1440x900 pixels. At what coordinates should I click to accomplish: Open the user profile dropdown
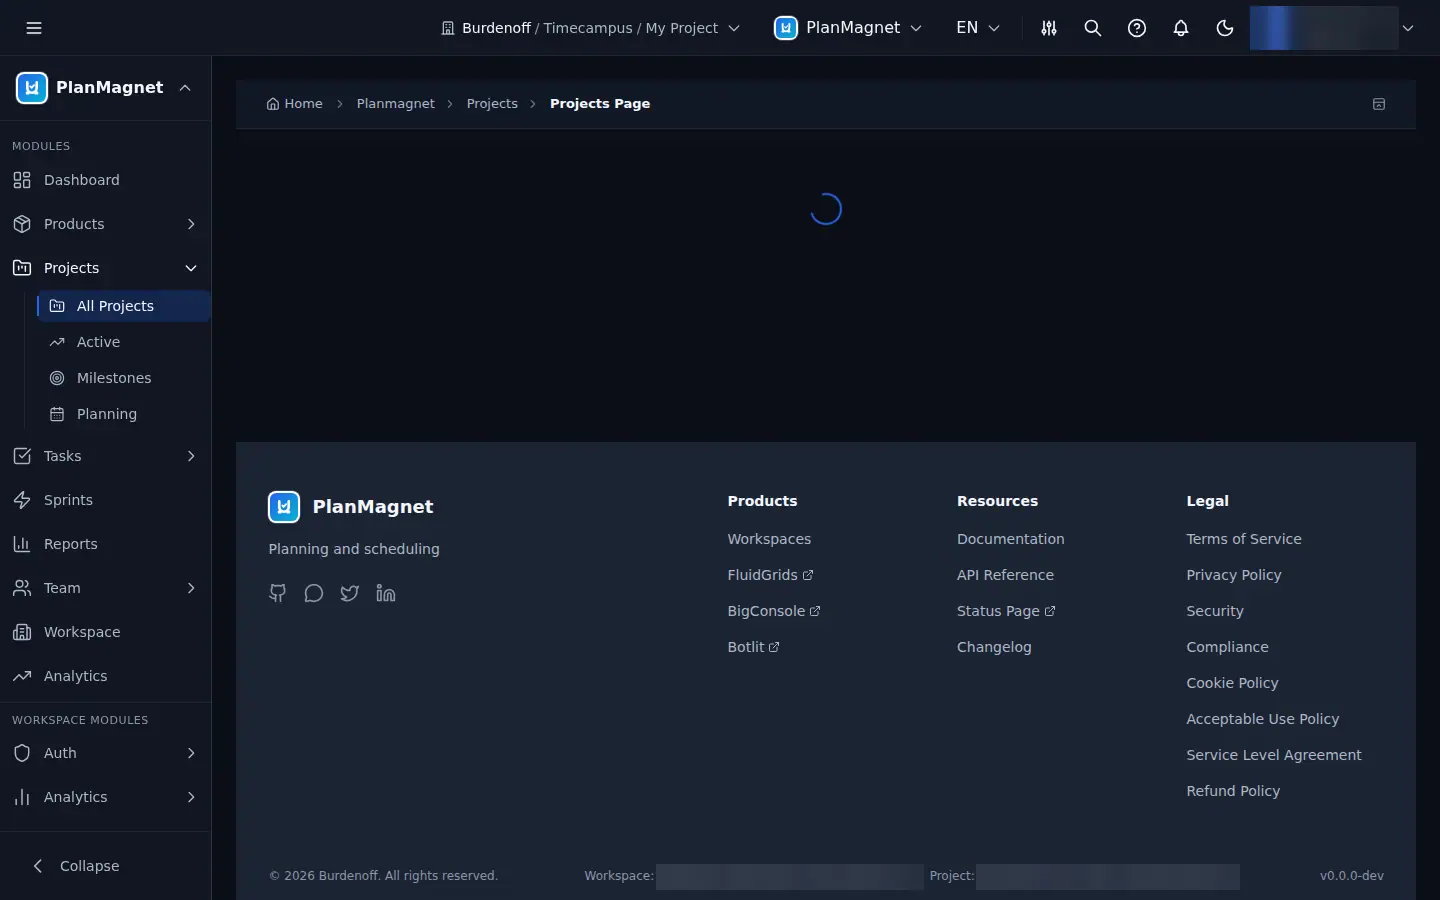point(1333,28)
